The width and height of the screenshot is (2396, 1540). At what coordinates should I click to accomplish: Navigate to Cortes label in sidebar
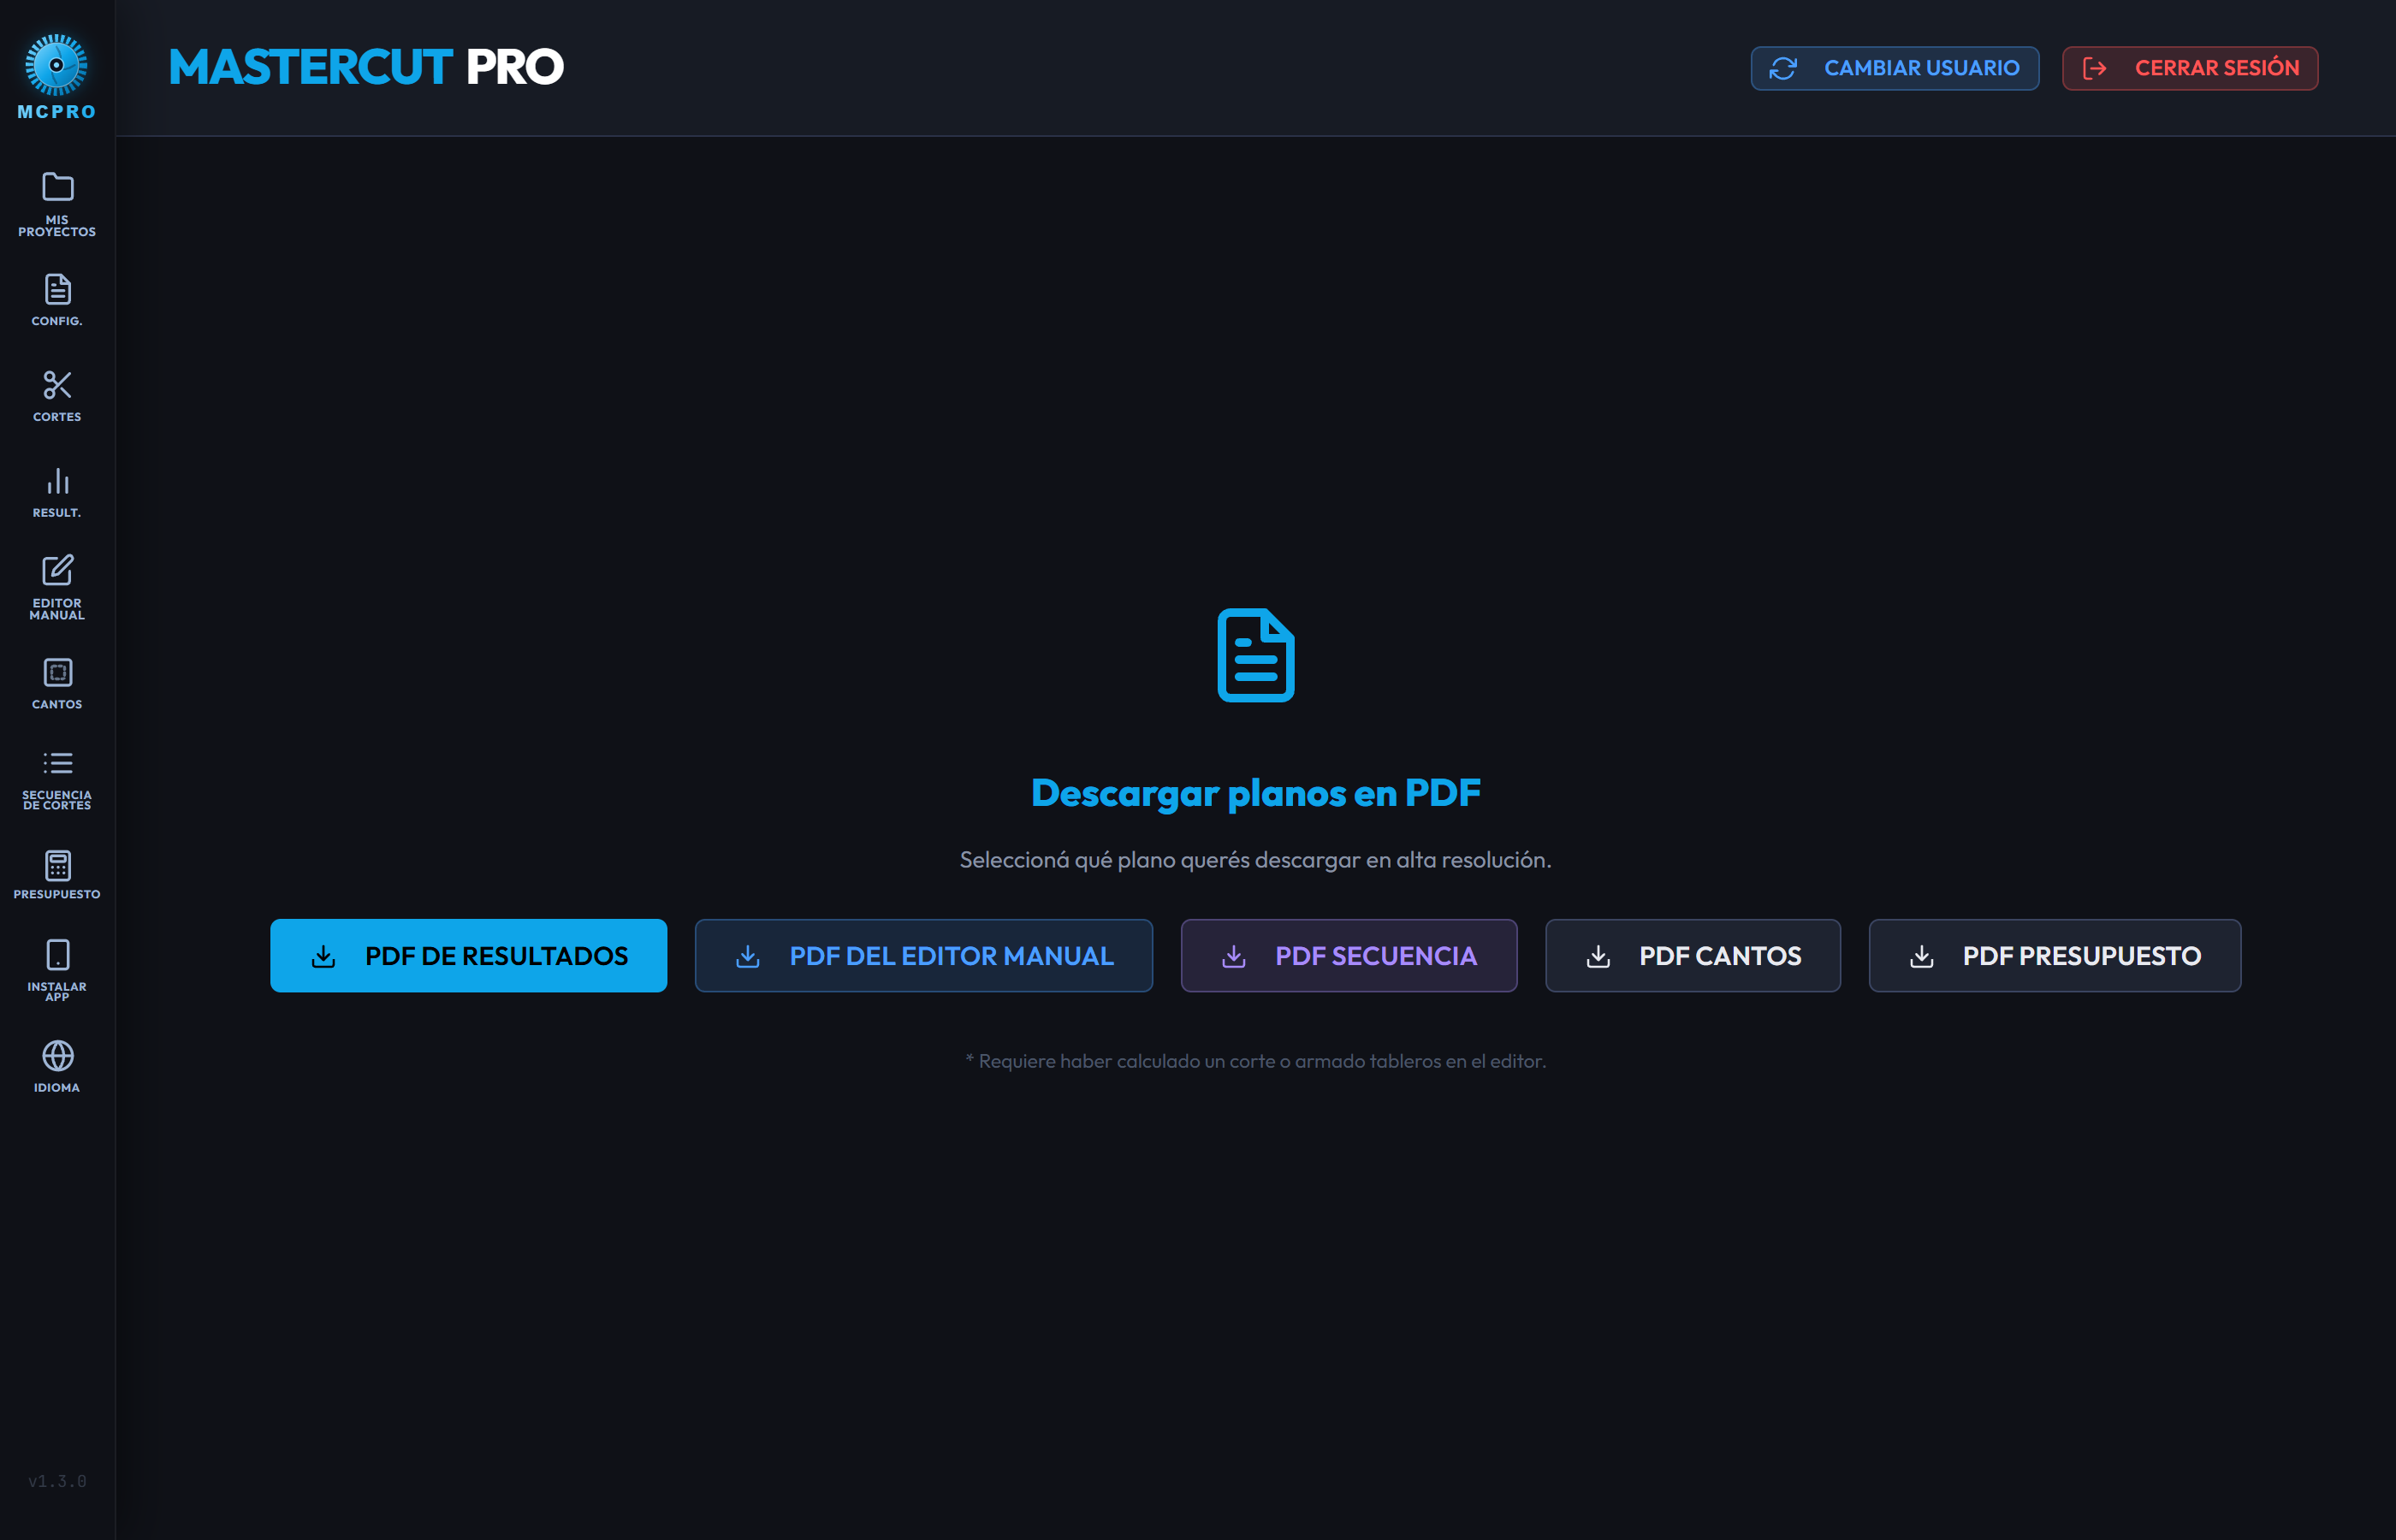coord(57,417)
